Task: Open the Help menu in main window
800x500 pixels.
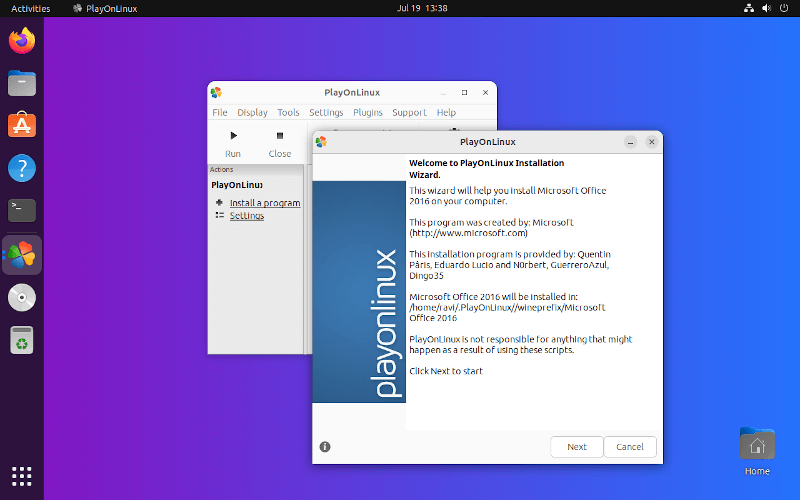Action: [x=446, y=112]
